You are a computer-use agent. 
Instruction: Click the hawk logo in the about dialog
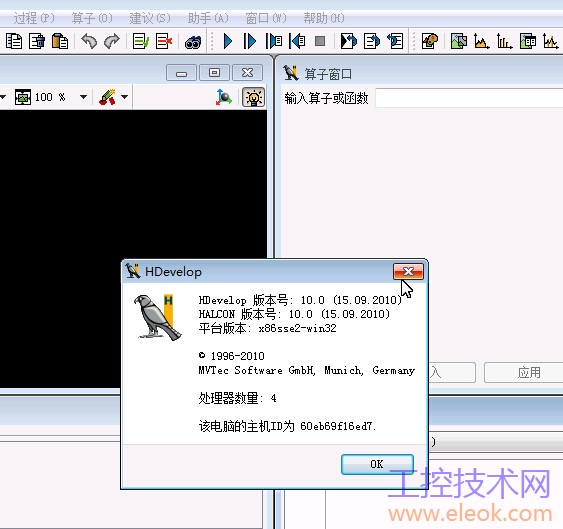[x=158, y=317]
